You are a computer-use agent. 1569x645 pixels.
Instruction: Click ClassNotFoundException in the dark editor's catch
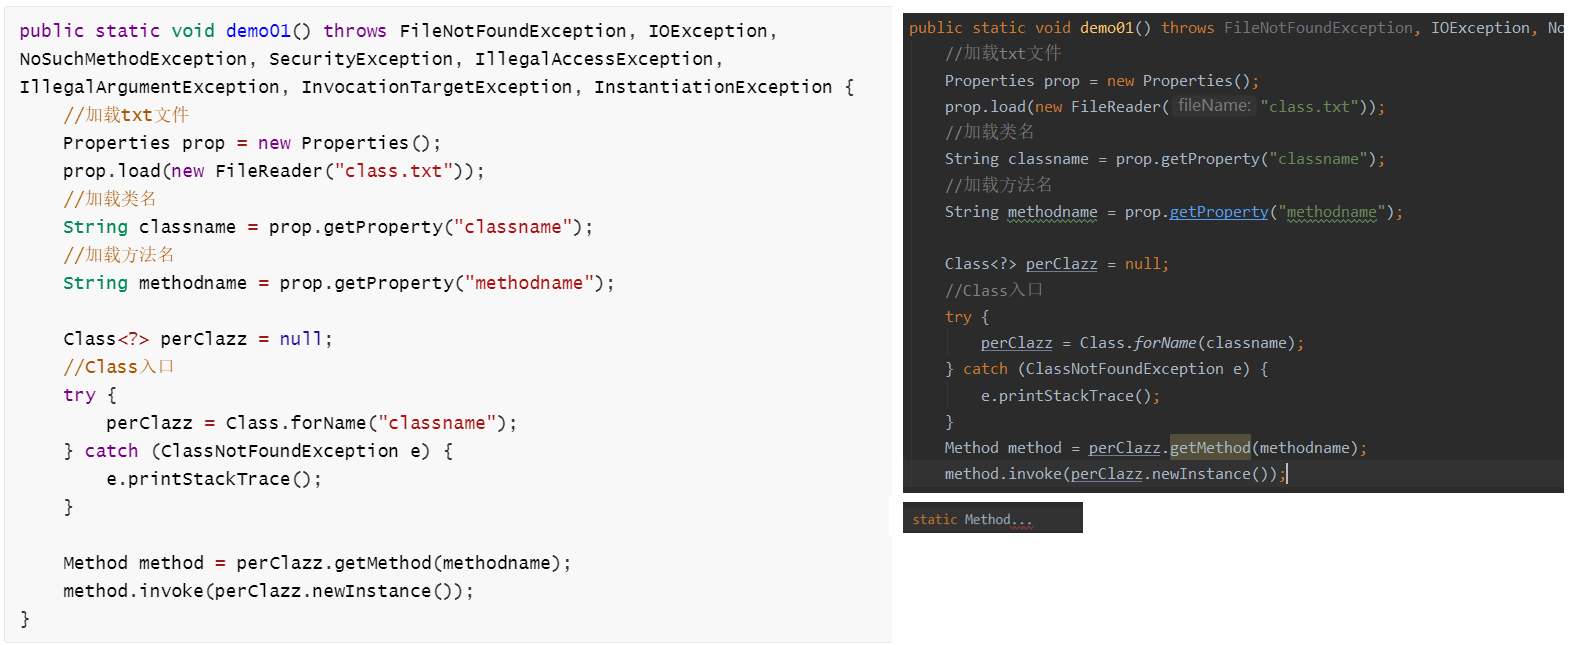[1124, 369]
